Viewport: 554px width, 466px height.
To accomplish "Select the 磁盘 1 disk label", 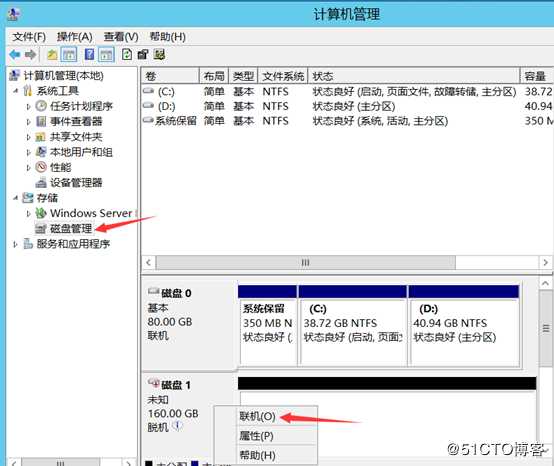I will (176, 385).
